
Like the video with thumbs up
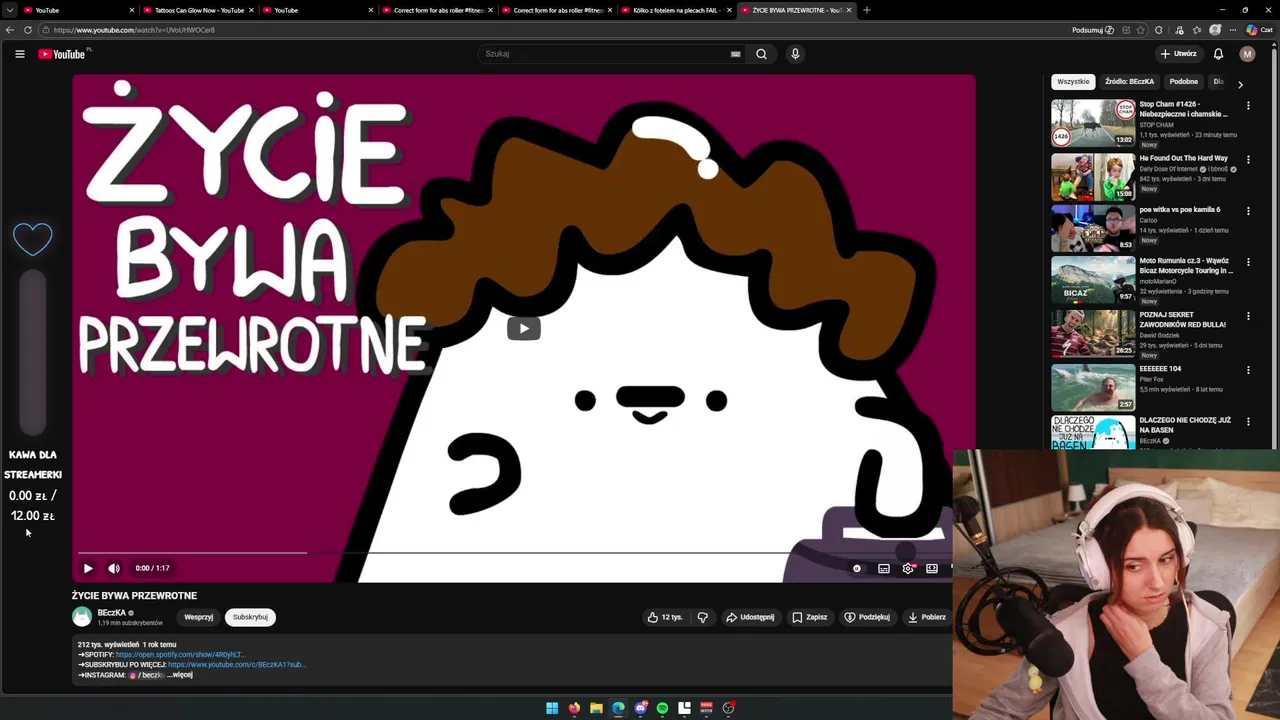pyautogui.click(x=664, y=617)
